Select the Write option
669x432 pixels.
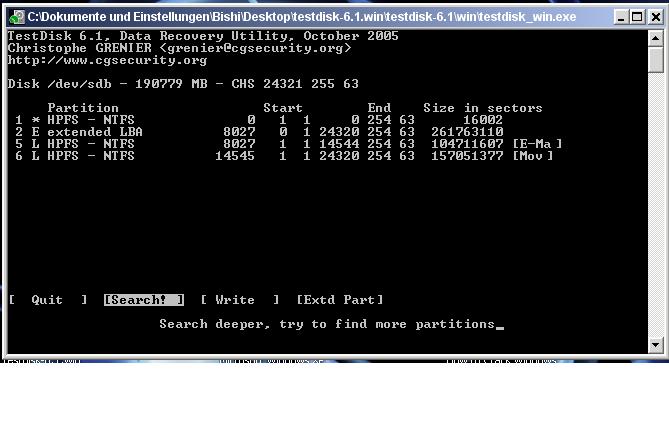point(240,300)
